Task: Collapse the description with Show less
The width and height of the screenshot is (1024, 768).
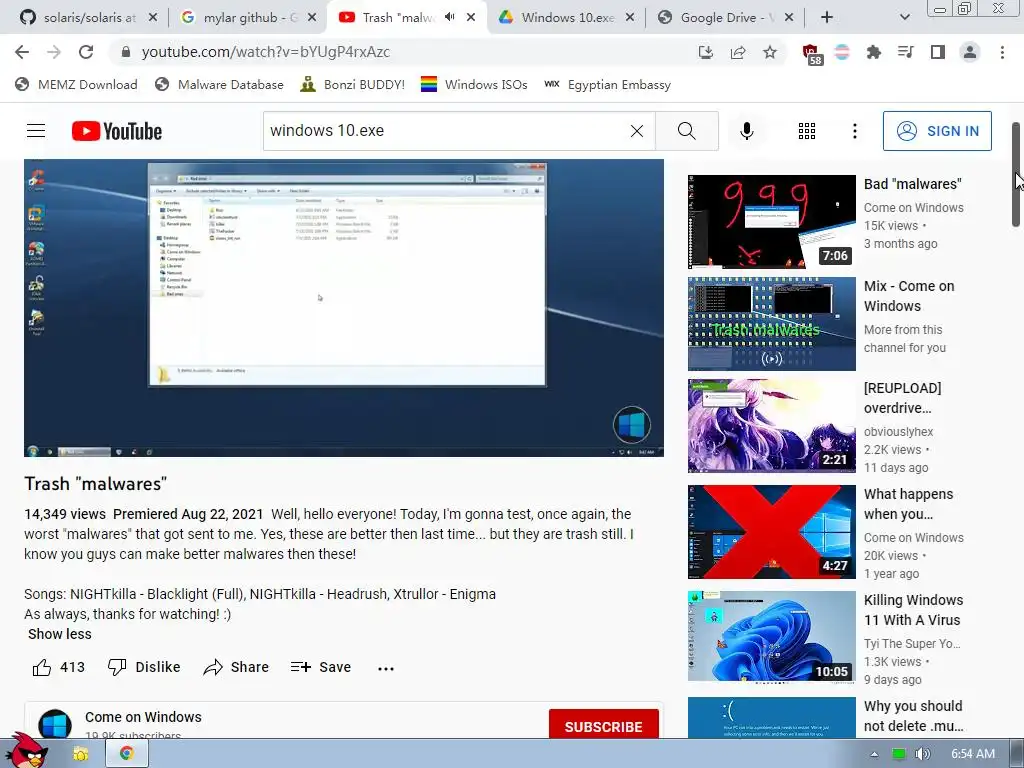Action: point(59,634)
